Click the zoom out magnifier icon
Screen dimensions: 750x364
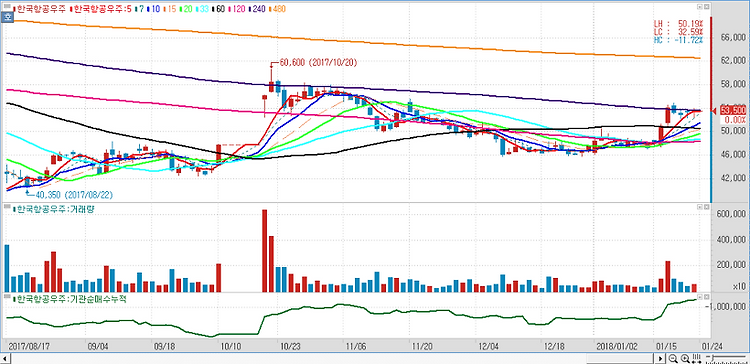pyautogui.click(x=673, y=358)
